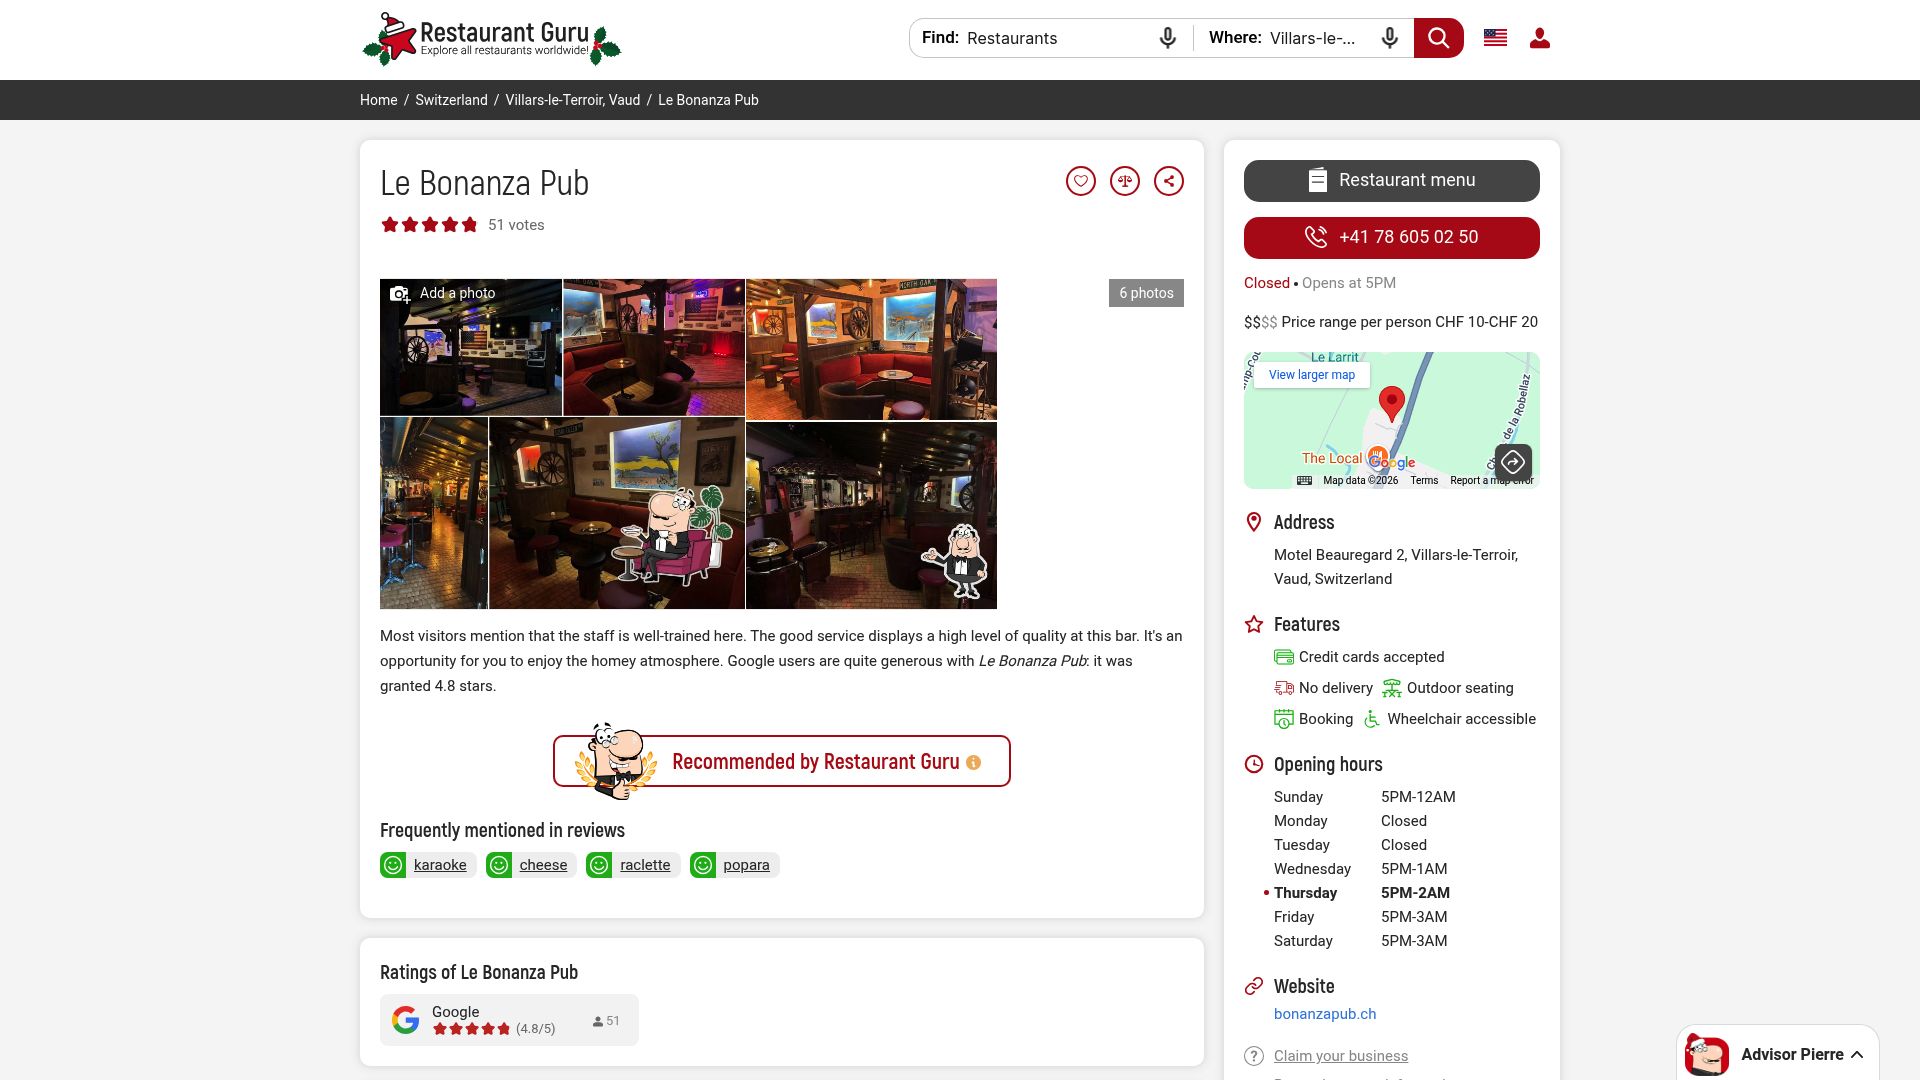Open the info tooltip next to Recommended badge

click(x=973, y=761)
